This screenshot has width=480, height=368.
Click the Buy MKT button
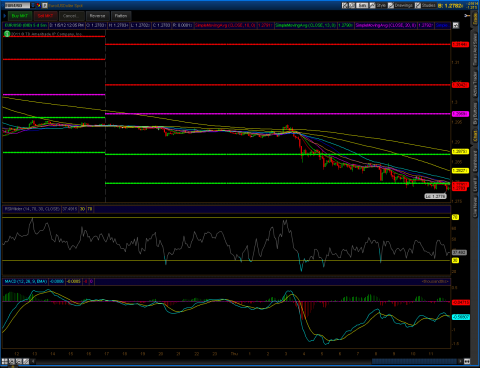click(20, 16)
